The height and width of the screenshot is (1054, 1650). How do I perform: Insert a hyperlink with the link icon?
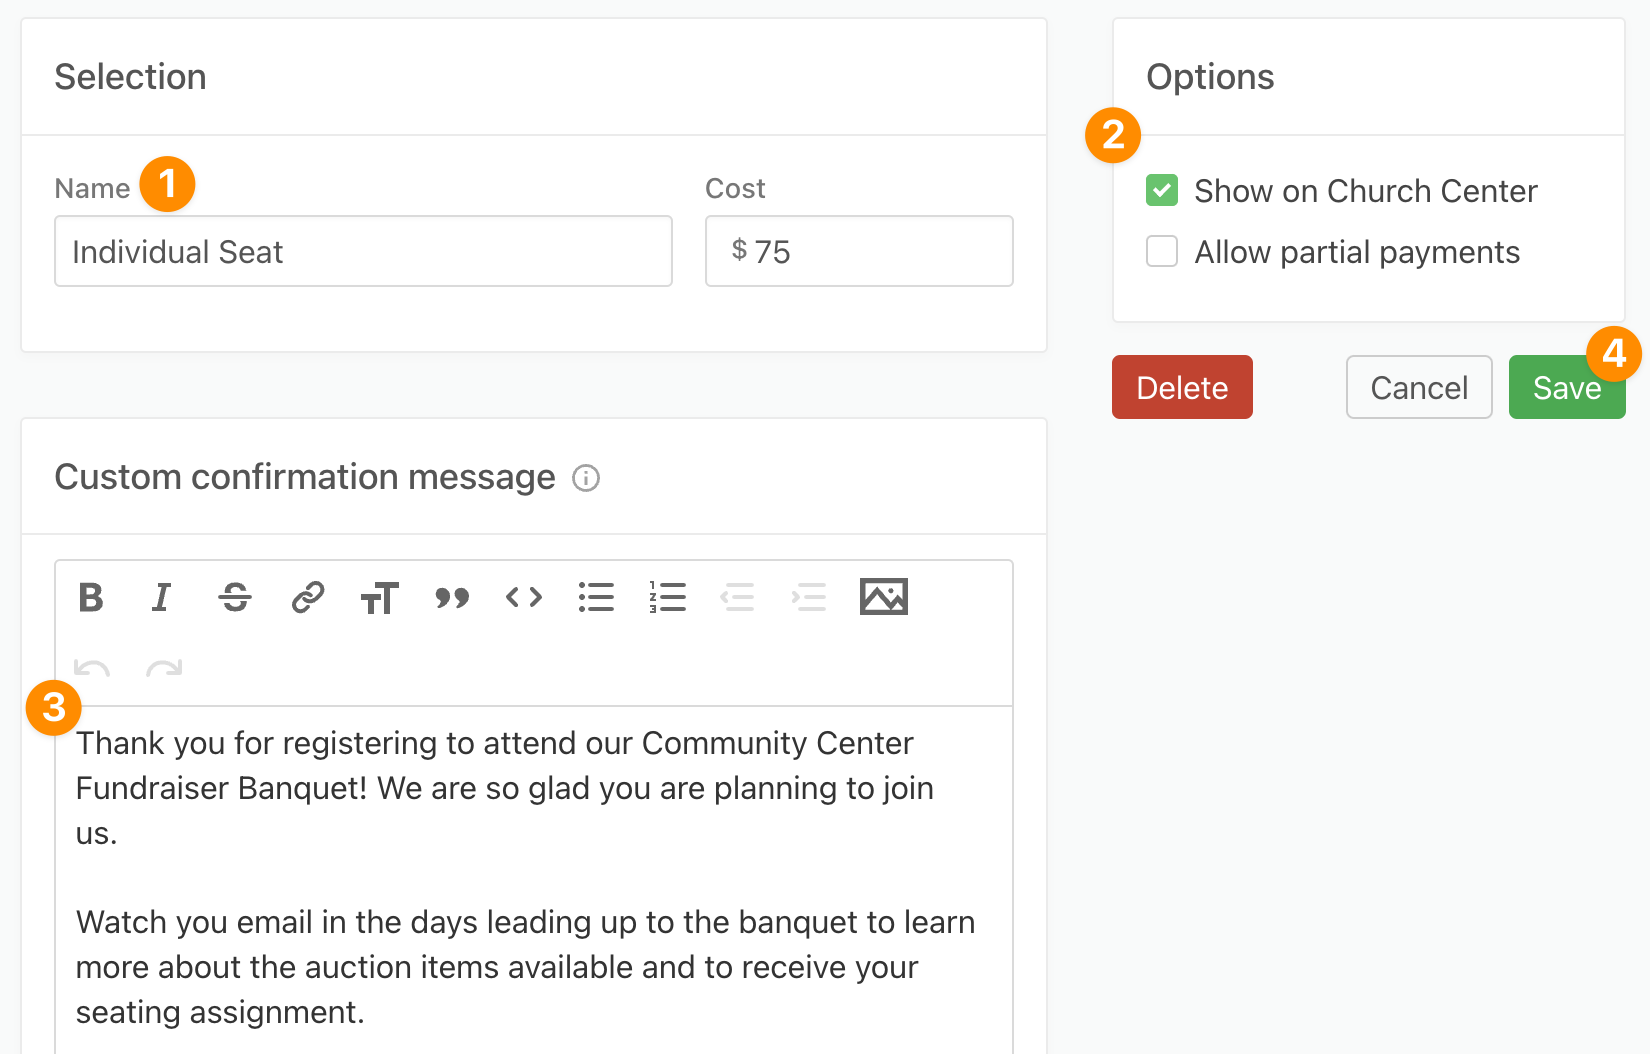pyautogui.click(x=308, y=597)
